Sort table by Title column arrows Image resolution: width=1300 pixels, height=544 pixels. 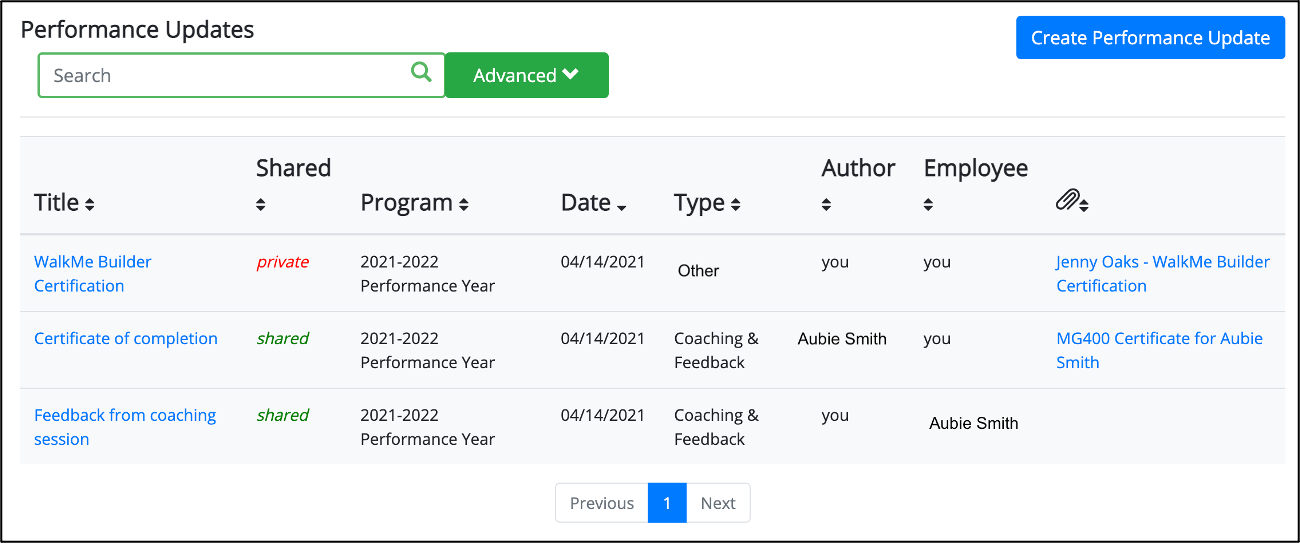point(90,205)
